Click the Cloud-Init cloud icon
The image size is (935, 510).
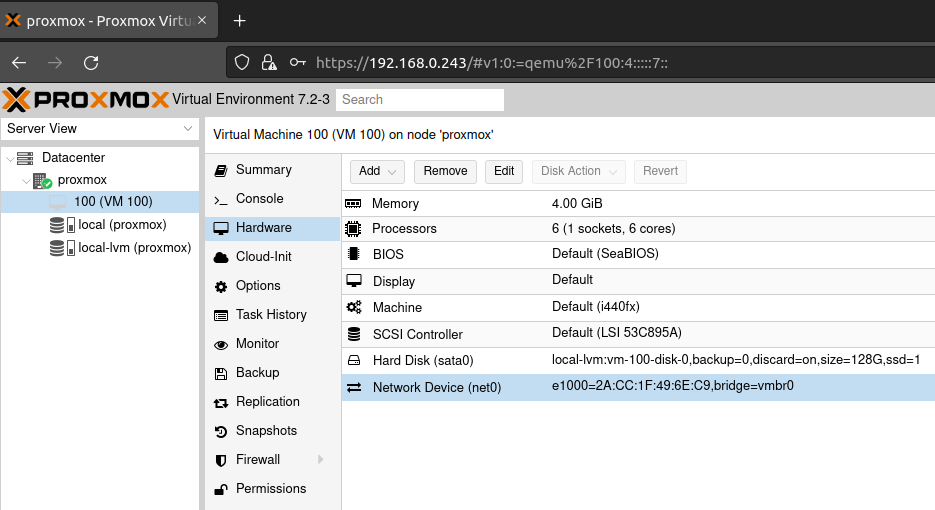(x=221, y=257)
